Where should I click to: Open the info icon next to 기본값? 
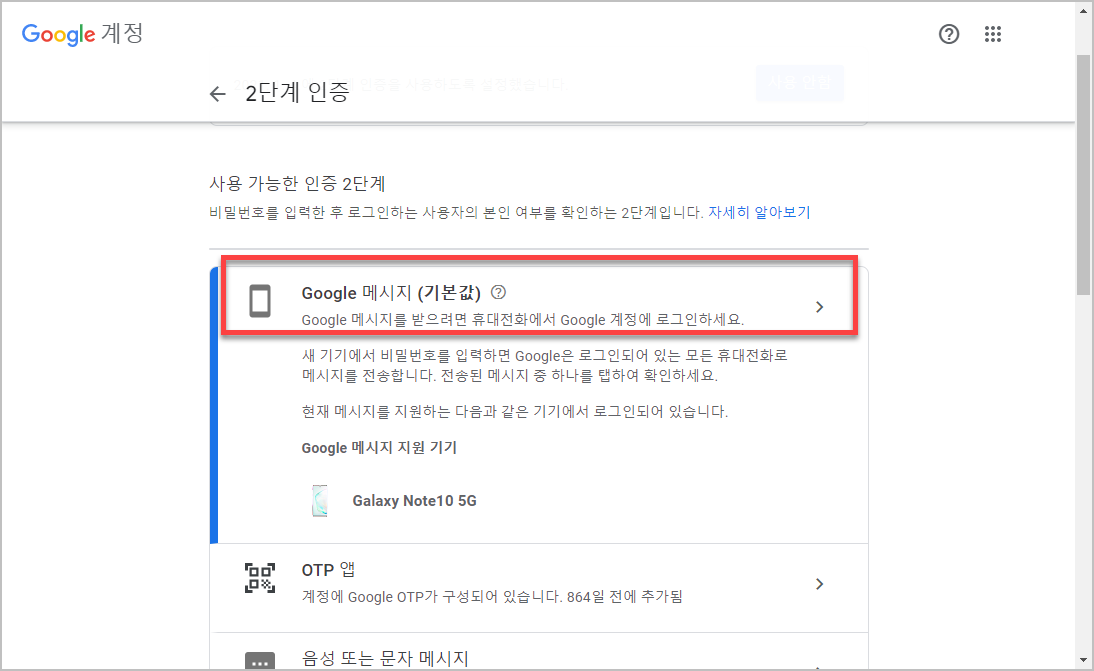coord(498,292)
